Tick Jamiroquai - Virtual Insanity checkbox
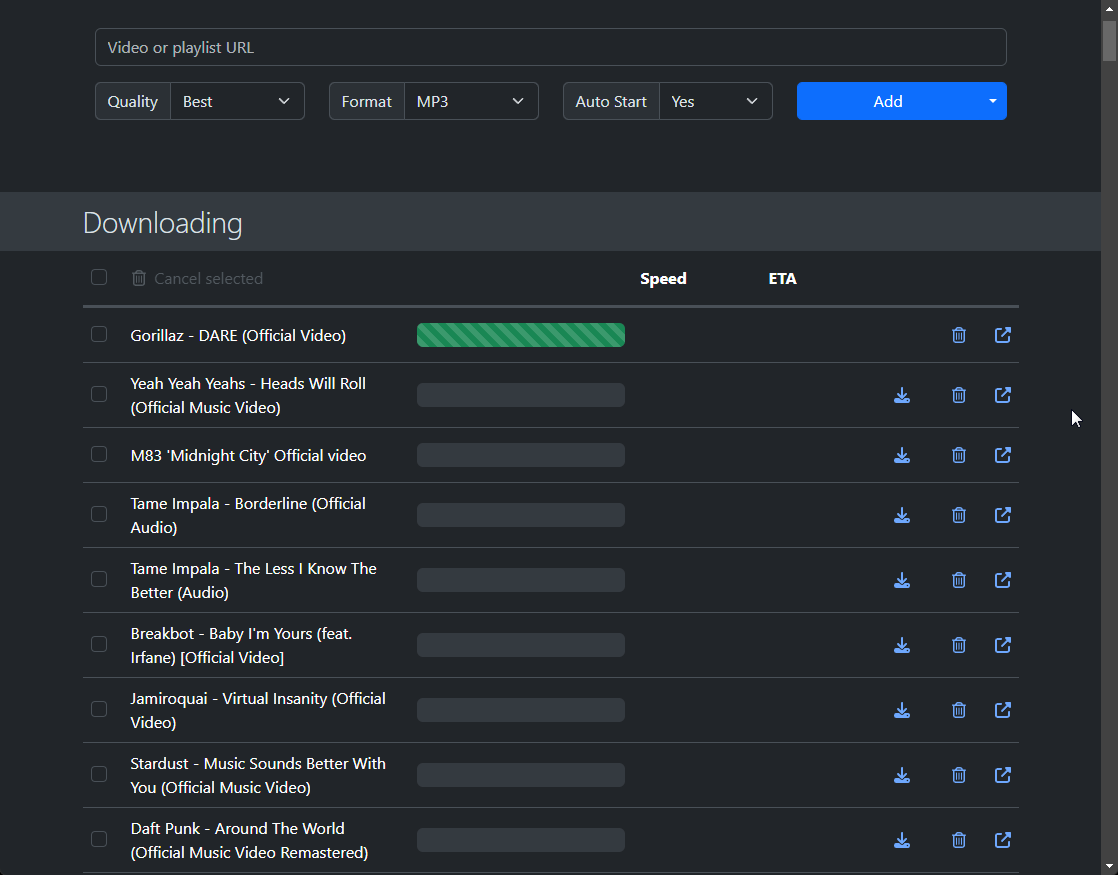Viewport: 1118px width, 875px height. click(x=99, y=708)
